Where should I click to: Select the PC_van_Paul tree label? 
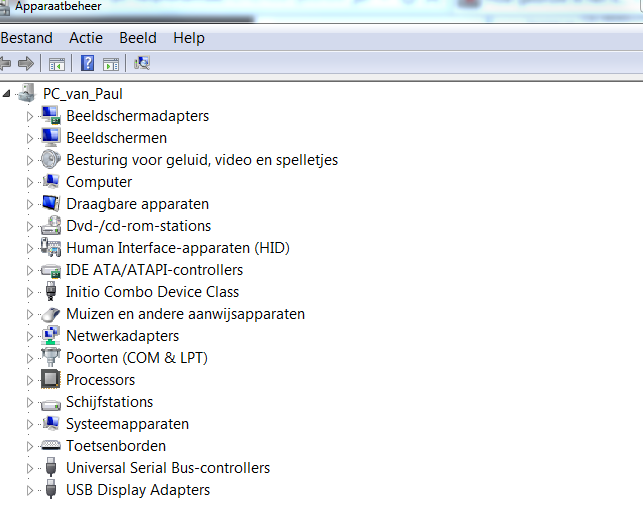(82, 94)
